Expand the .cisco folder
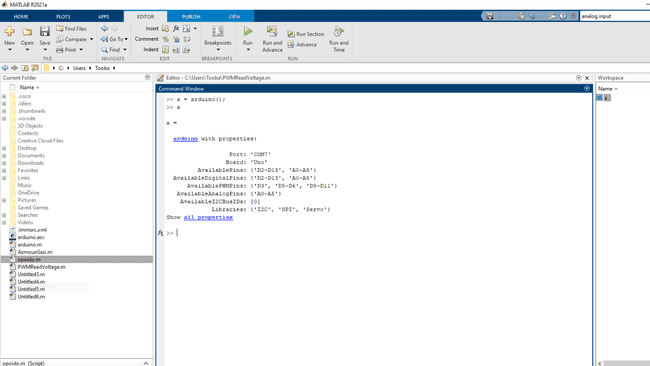Image resolution: width=650 pixels, height=366 pixels. 4,96
